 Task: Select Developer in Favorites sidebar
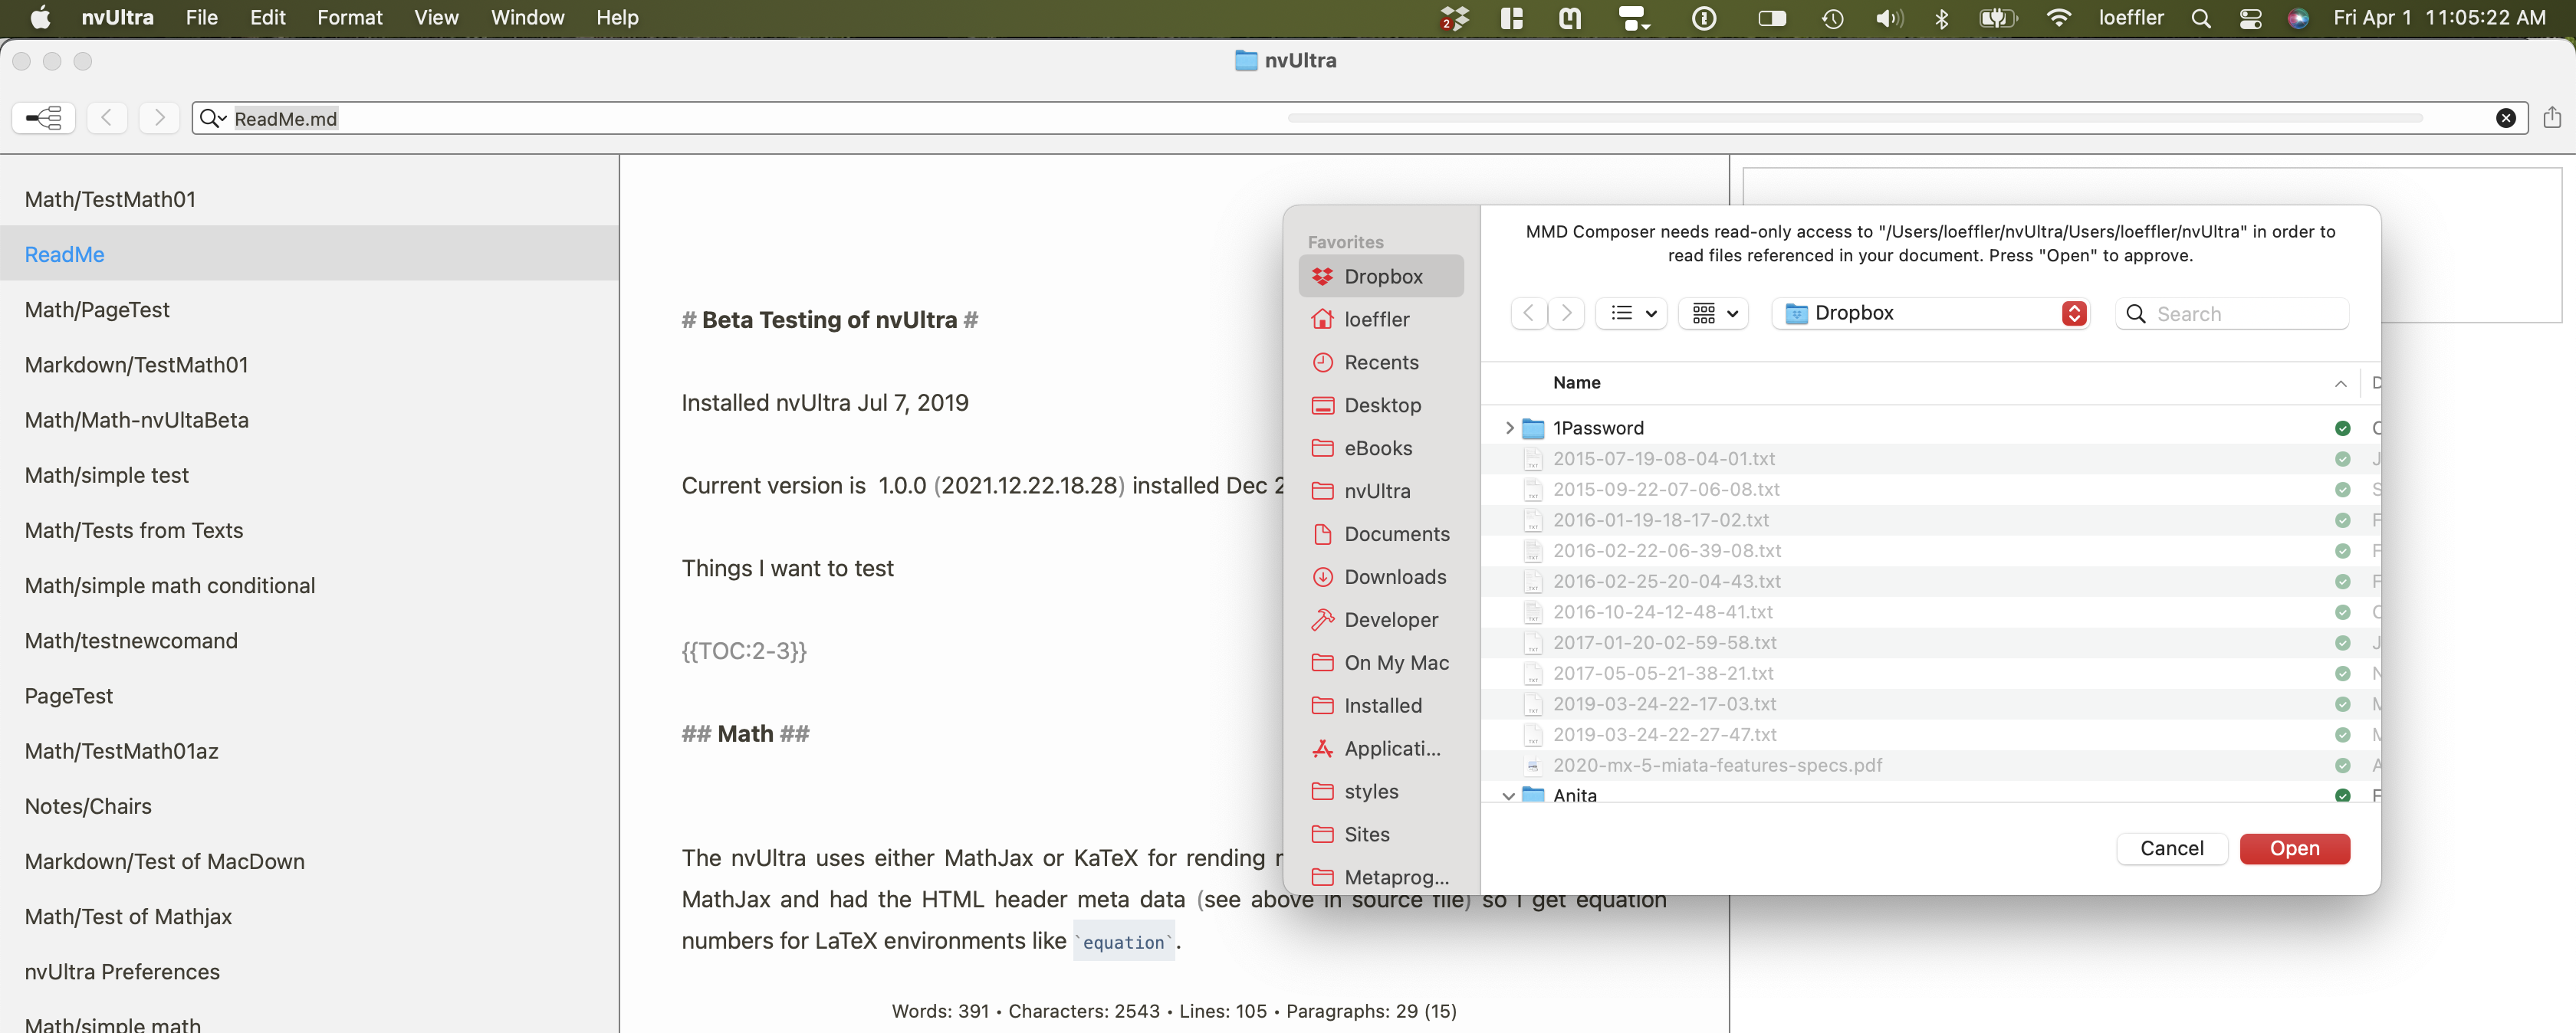[1390, 620]
